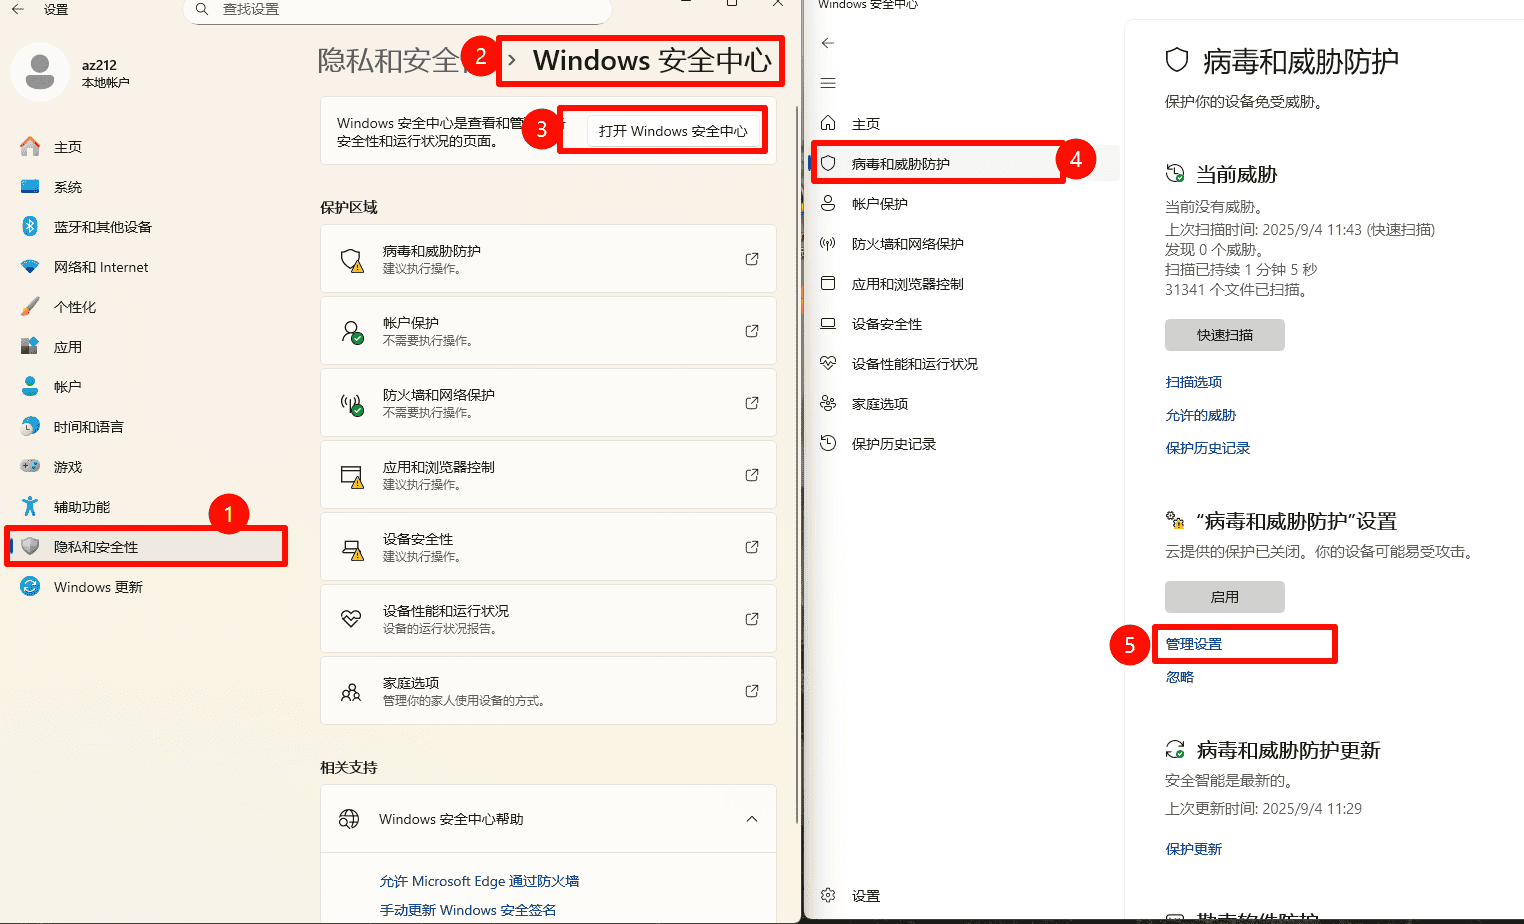This screenshot has height=924, width=1524.
Task: Select 病毒和威胁防护 in Windows Security navigation
Action: coord(964,164)
